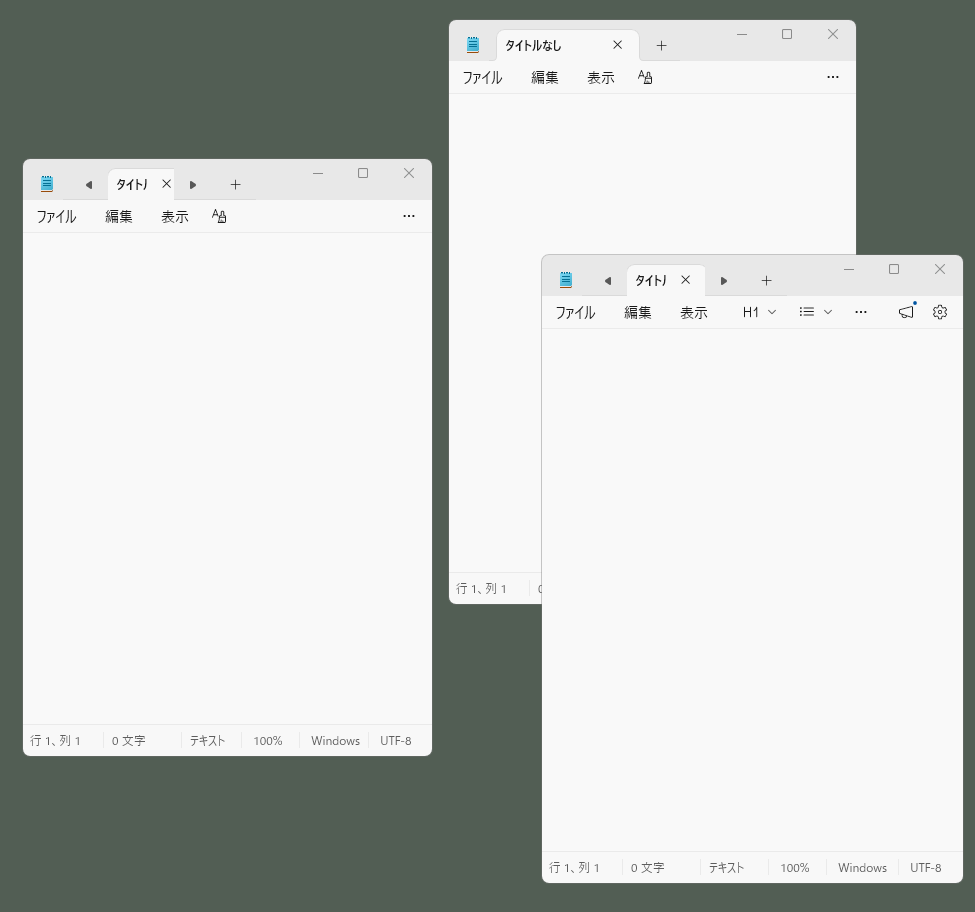Click the Windows line-ending label in the leftmost window
975x912 pixels.
point(335,741)
